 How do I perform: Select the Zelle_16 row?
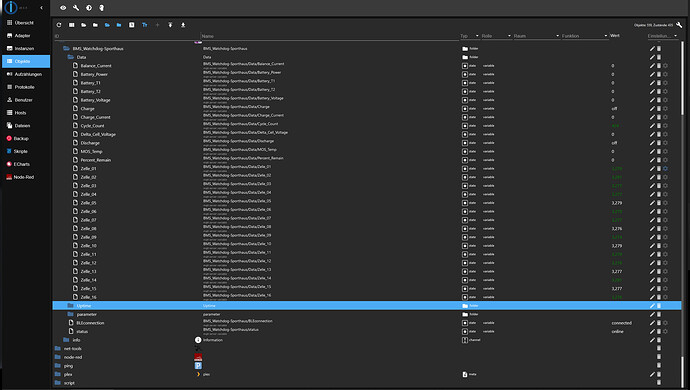(x=367, y=297)
